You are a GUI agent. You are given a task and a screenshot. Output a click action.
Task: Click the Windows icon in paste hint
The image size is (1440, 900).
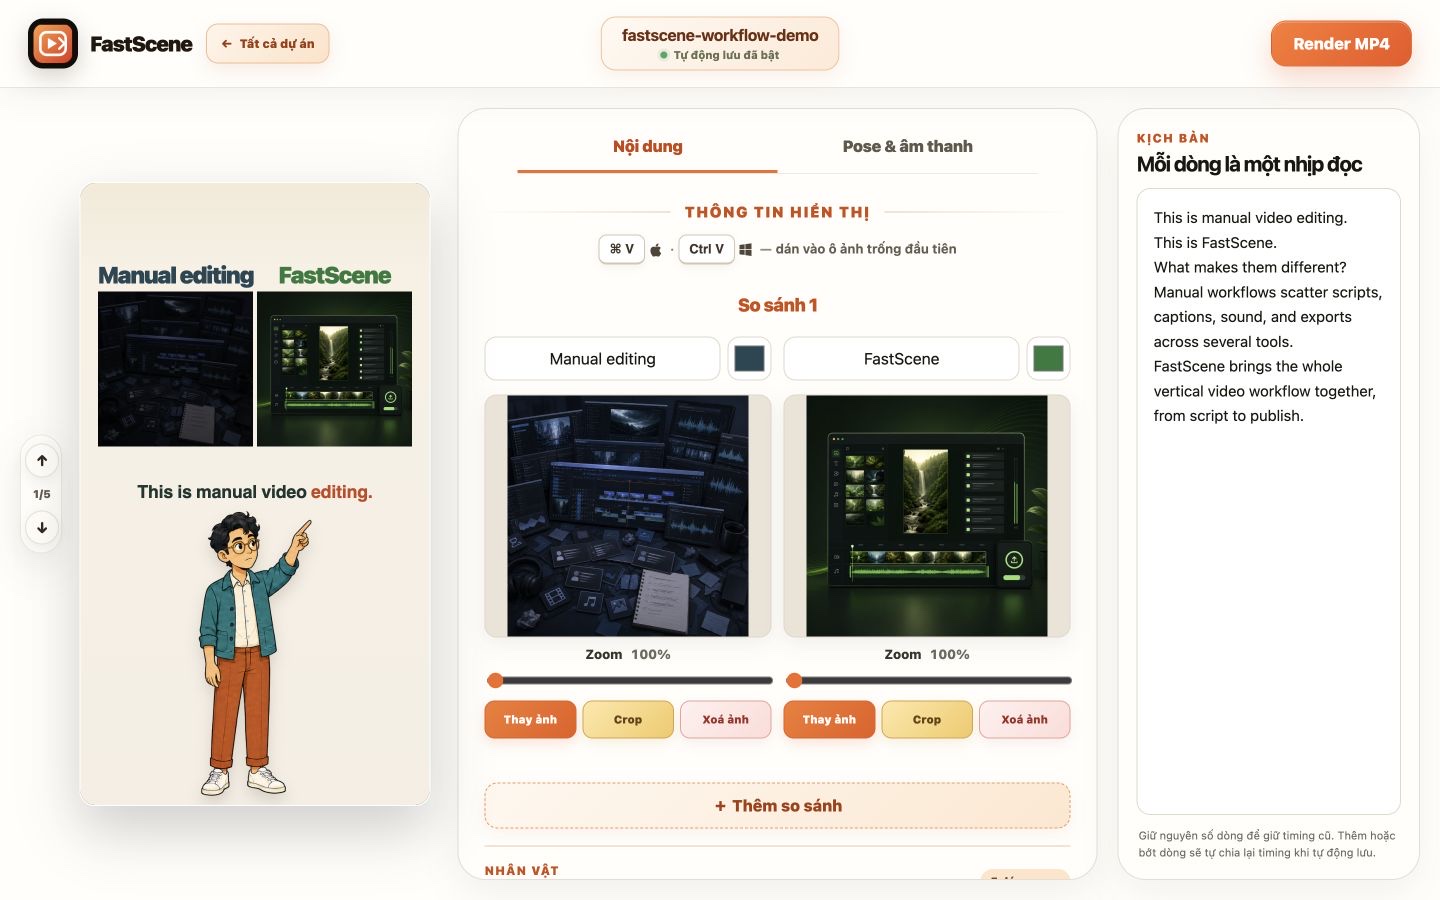[x=745, y=249]
